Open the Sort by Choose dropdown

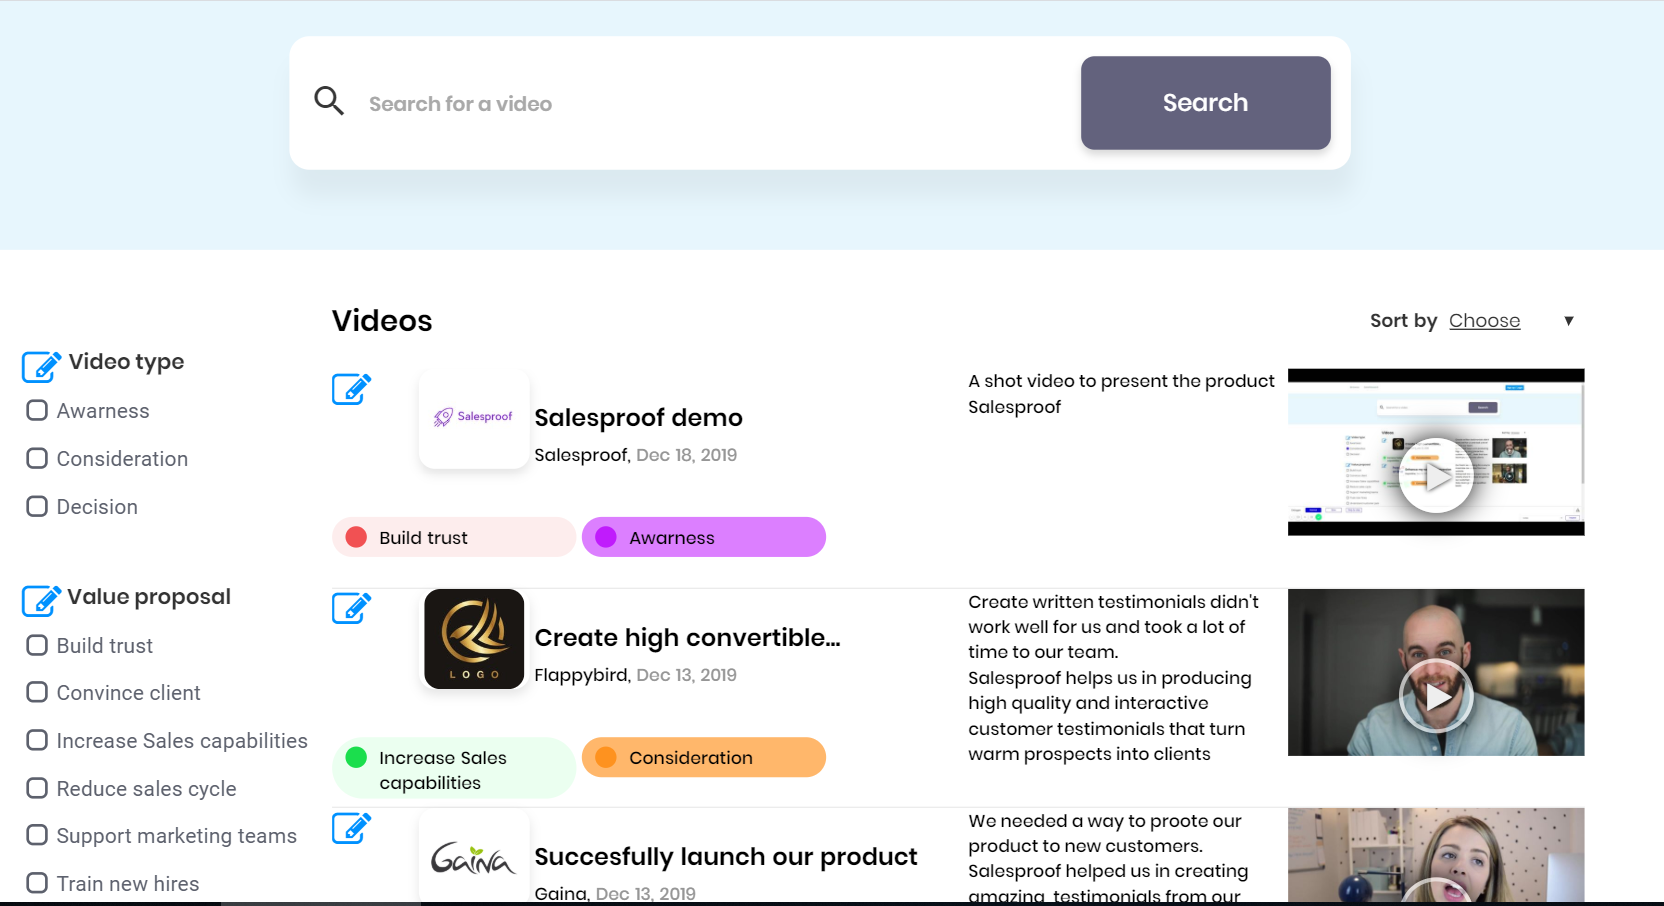point(1484,321)
